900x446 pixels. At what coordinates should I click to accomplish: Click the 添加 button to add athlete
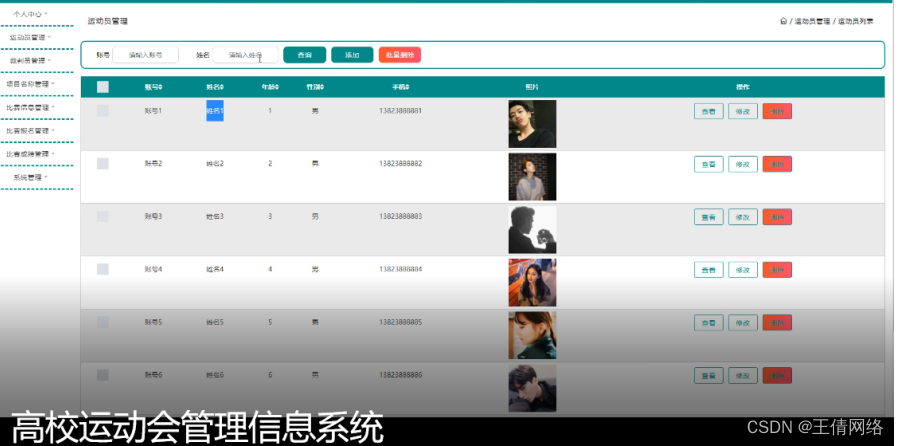[352, 55]
